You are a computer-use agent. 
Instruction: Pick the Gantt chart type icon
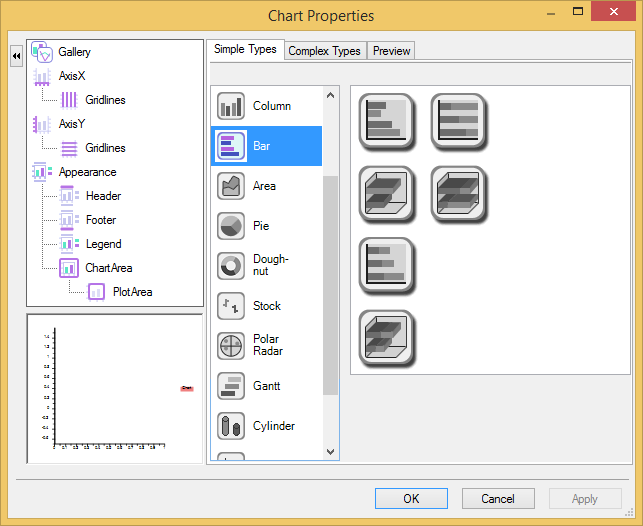pos(231,386)
